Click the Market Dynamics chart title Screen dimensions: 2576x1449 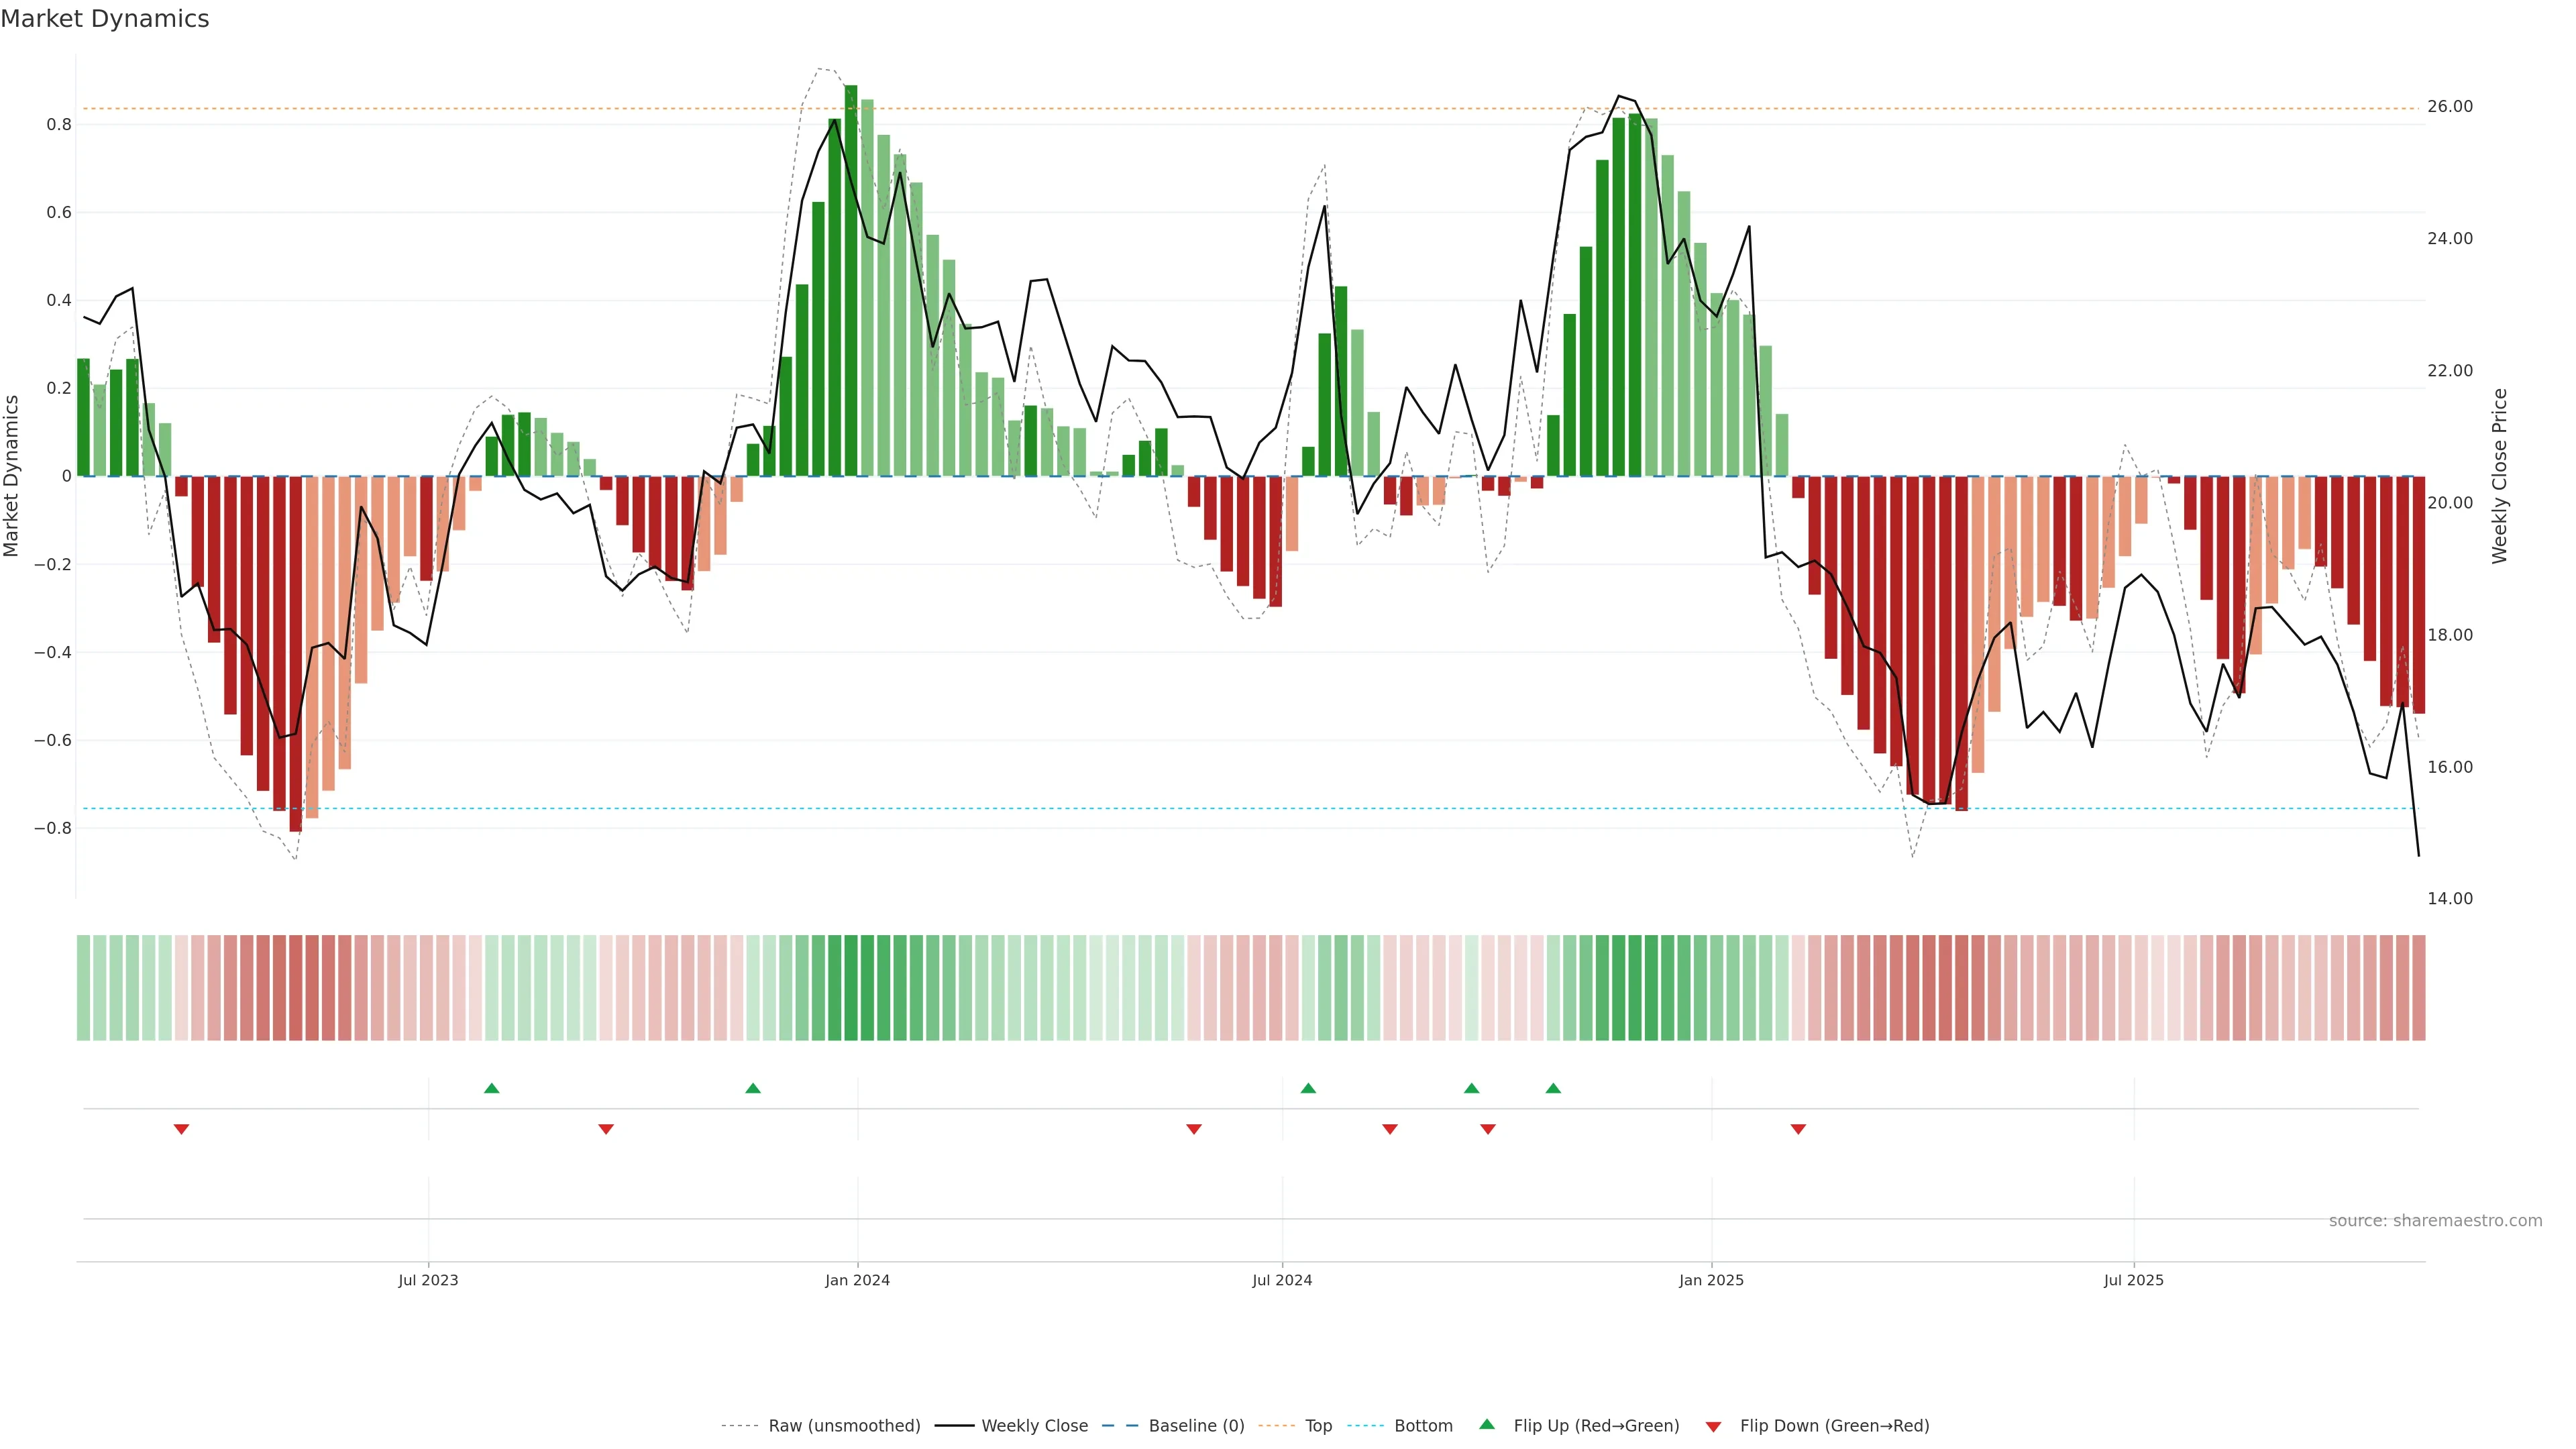[x=105, y=19]
